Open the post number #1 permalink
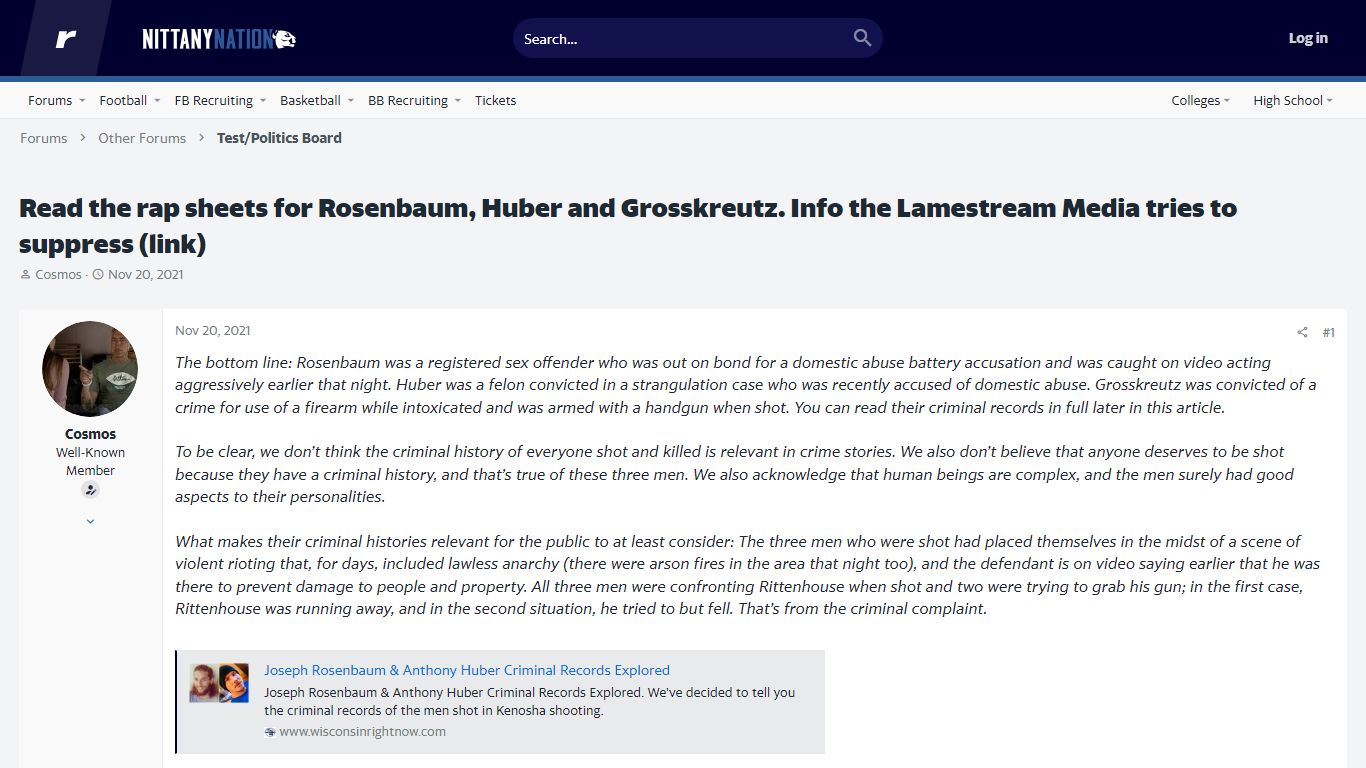Viewport: 1366px width, 768px height. click(x=1328, y=332)
